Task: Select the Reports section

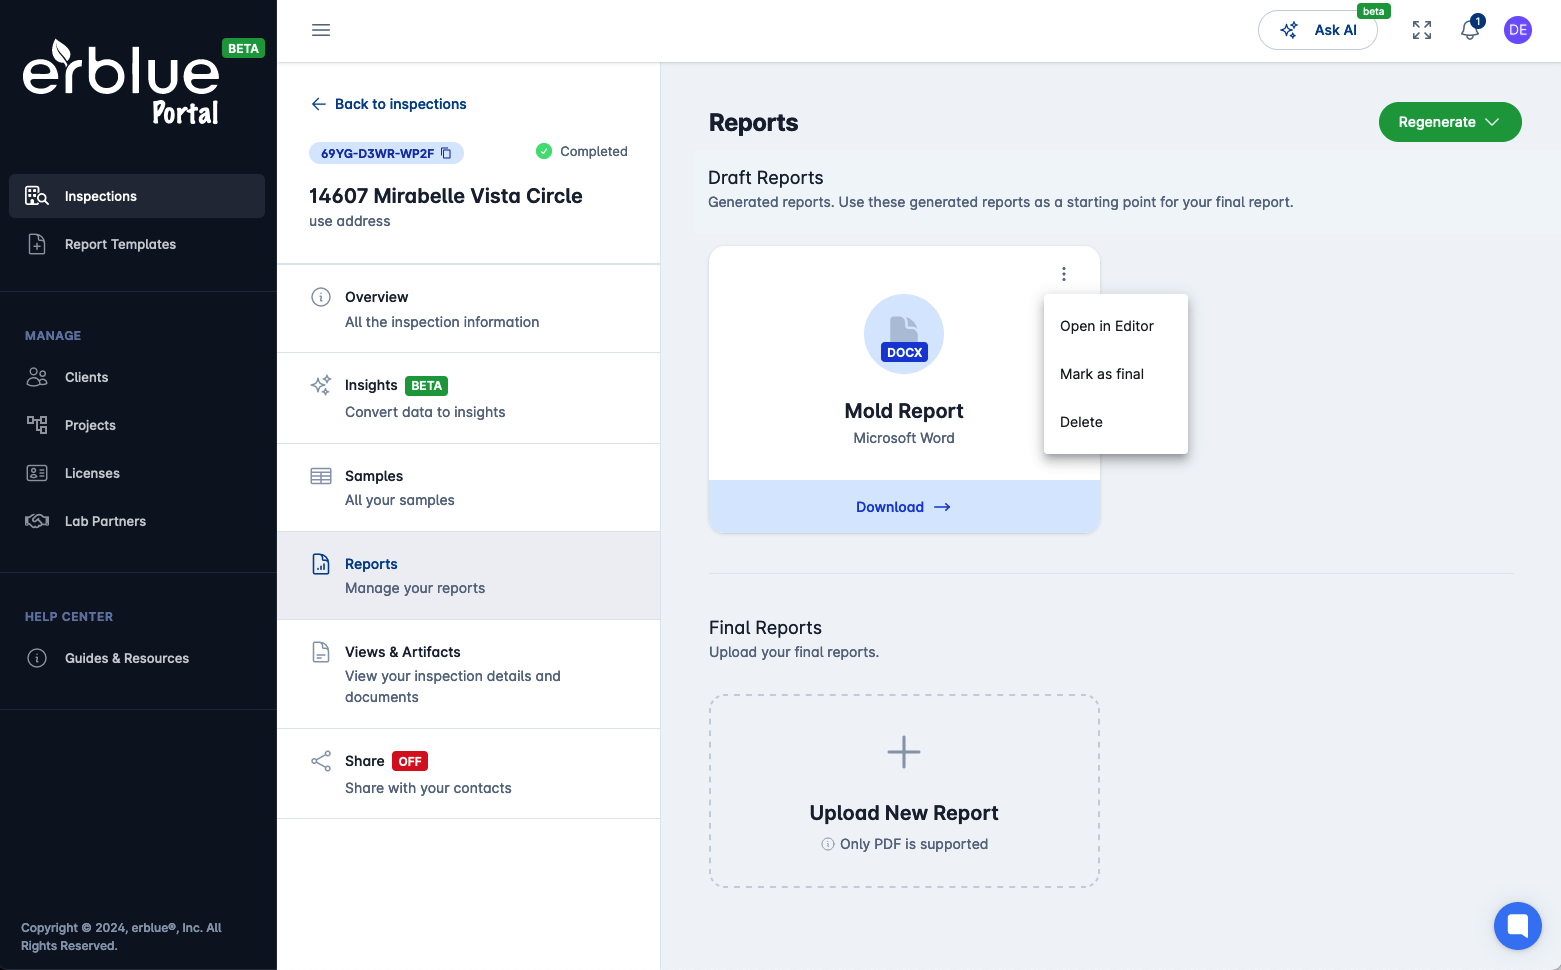Action: 468,576
